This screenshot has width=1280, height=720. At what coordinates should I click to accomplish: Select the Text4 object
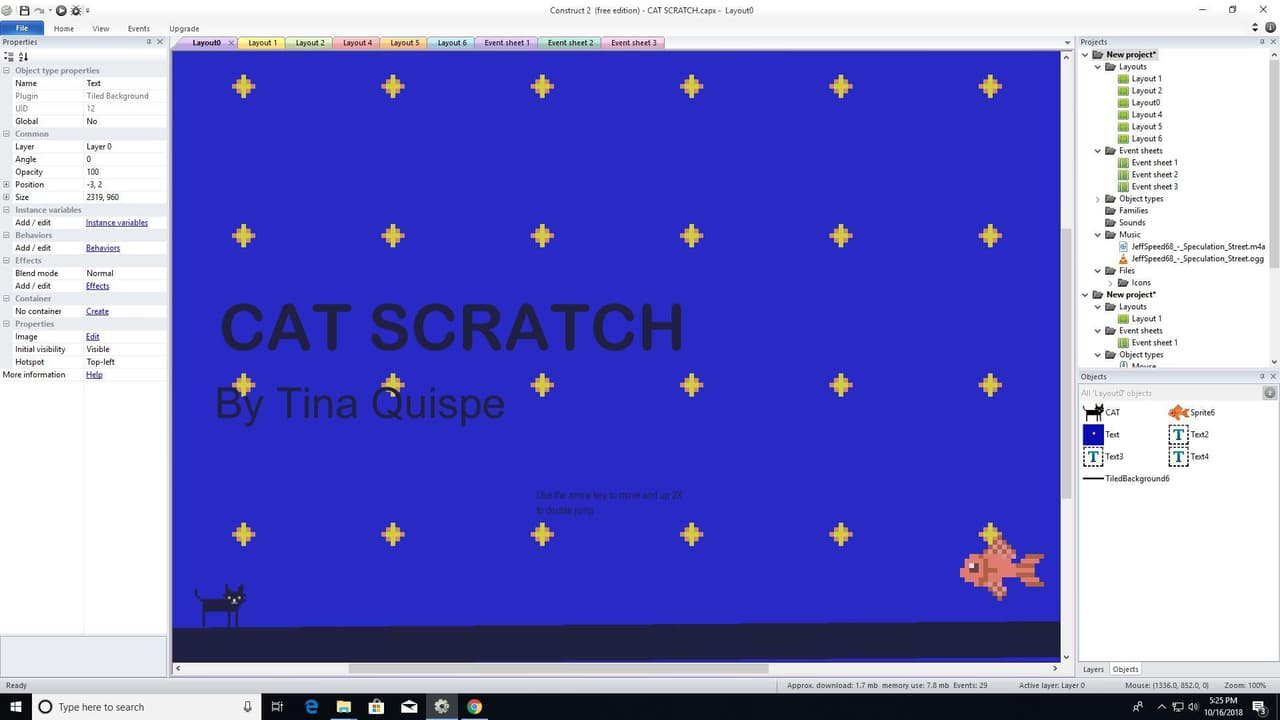click(1189, 456)
